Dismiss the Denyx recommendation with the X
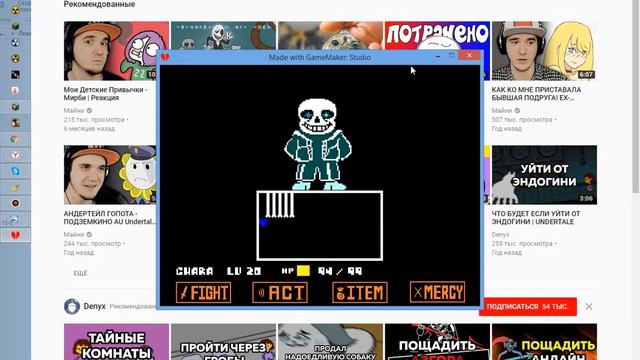 [x=589, y=307]
